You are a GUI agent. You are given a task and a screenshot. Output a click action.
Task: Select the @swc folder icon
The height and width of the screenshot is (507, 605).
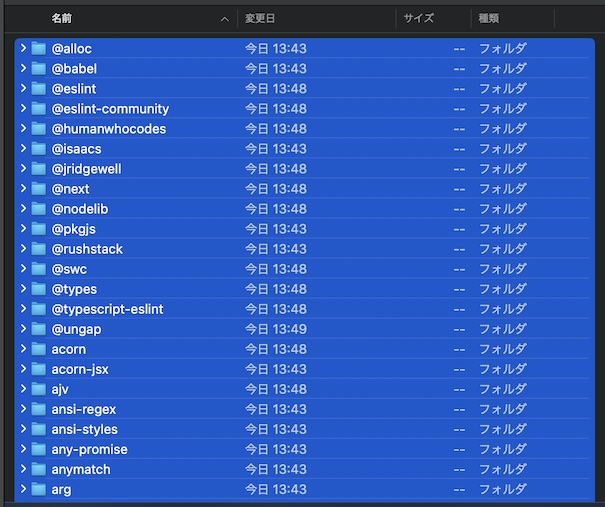point(39,269)
